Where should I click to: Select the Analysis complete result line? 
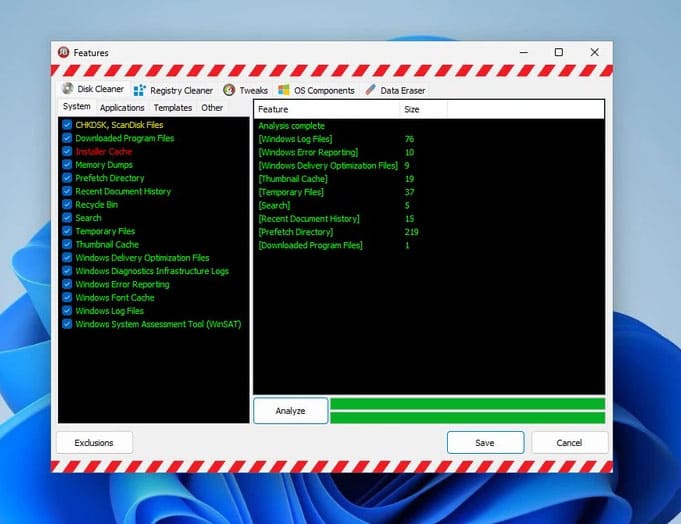pyautogui.click(x=291, y=126)
